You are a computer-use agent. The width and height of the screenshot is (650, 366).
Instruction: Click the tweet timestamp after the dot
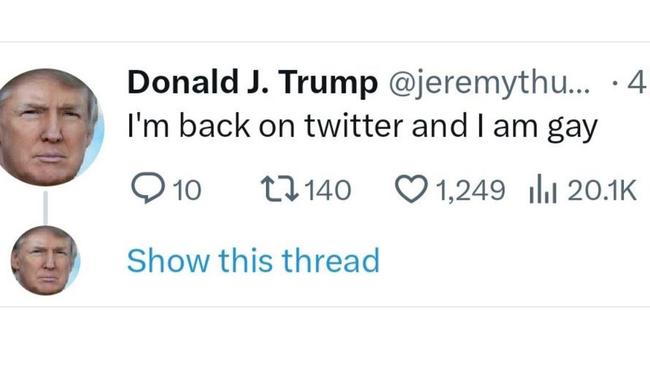[637, 82]
